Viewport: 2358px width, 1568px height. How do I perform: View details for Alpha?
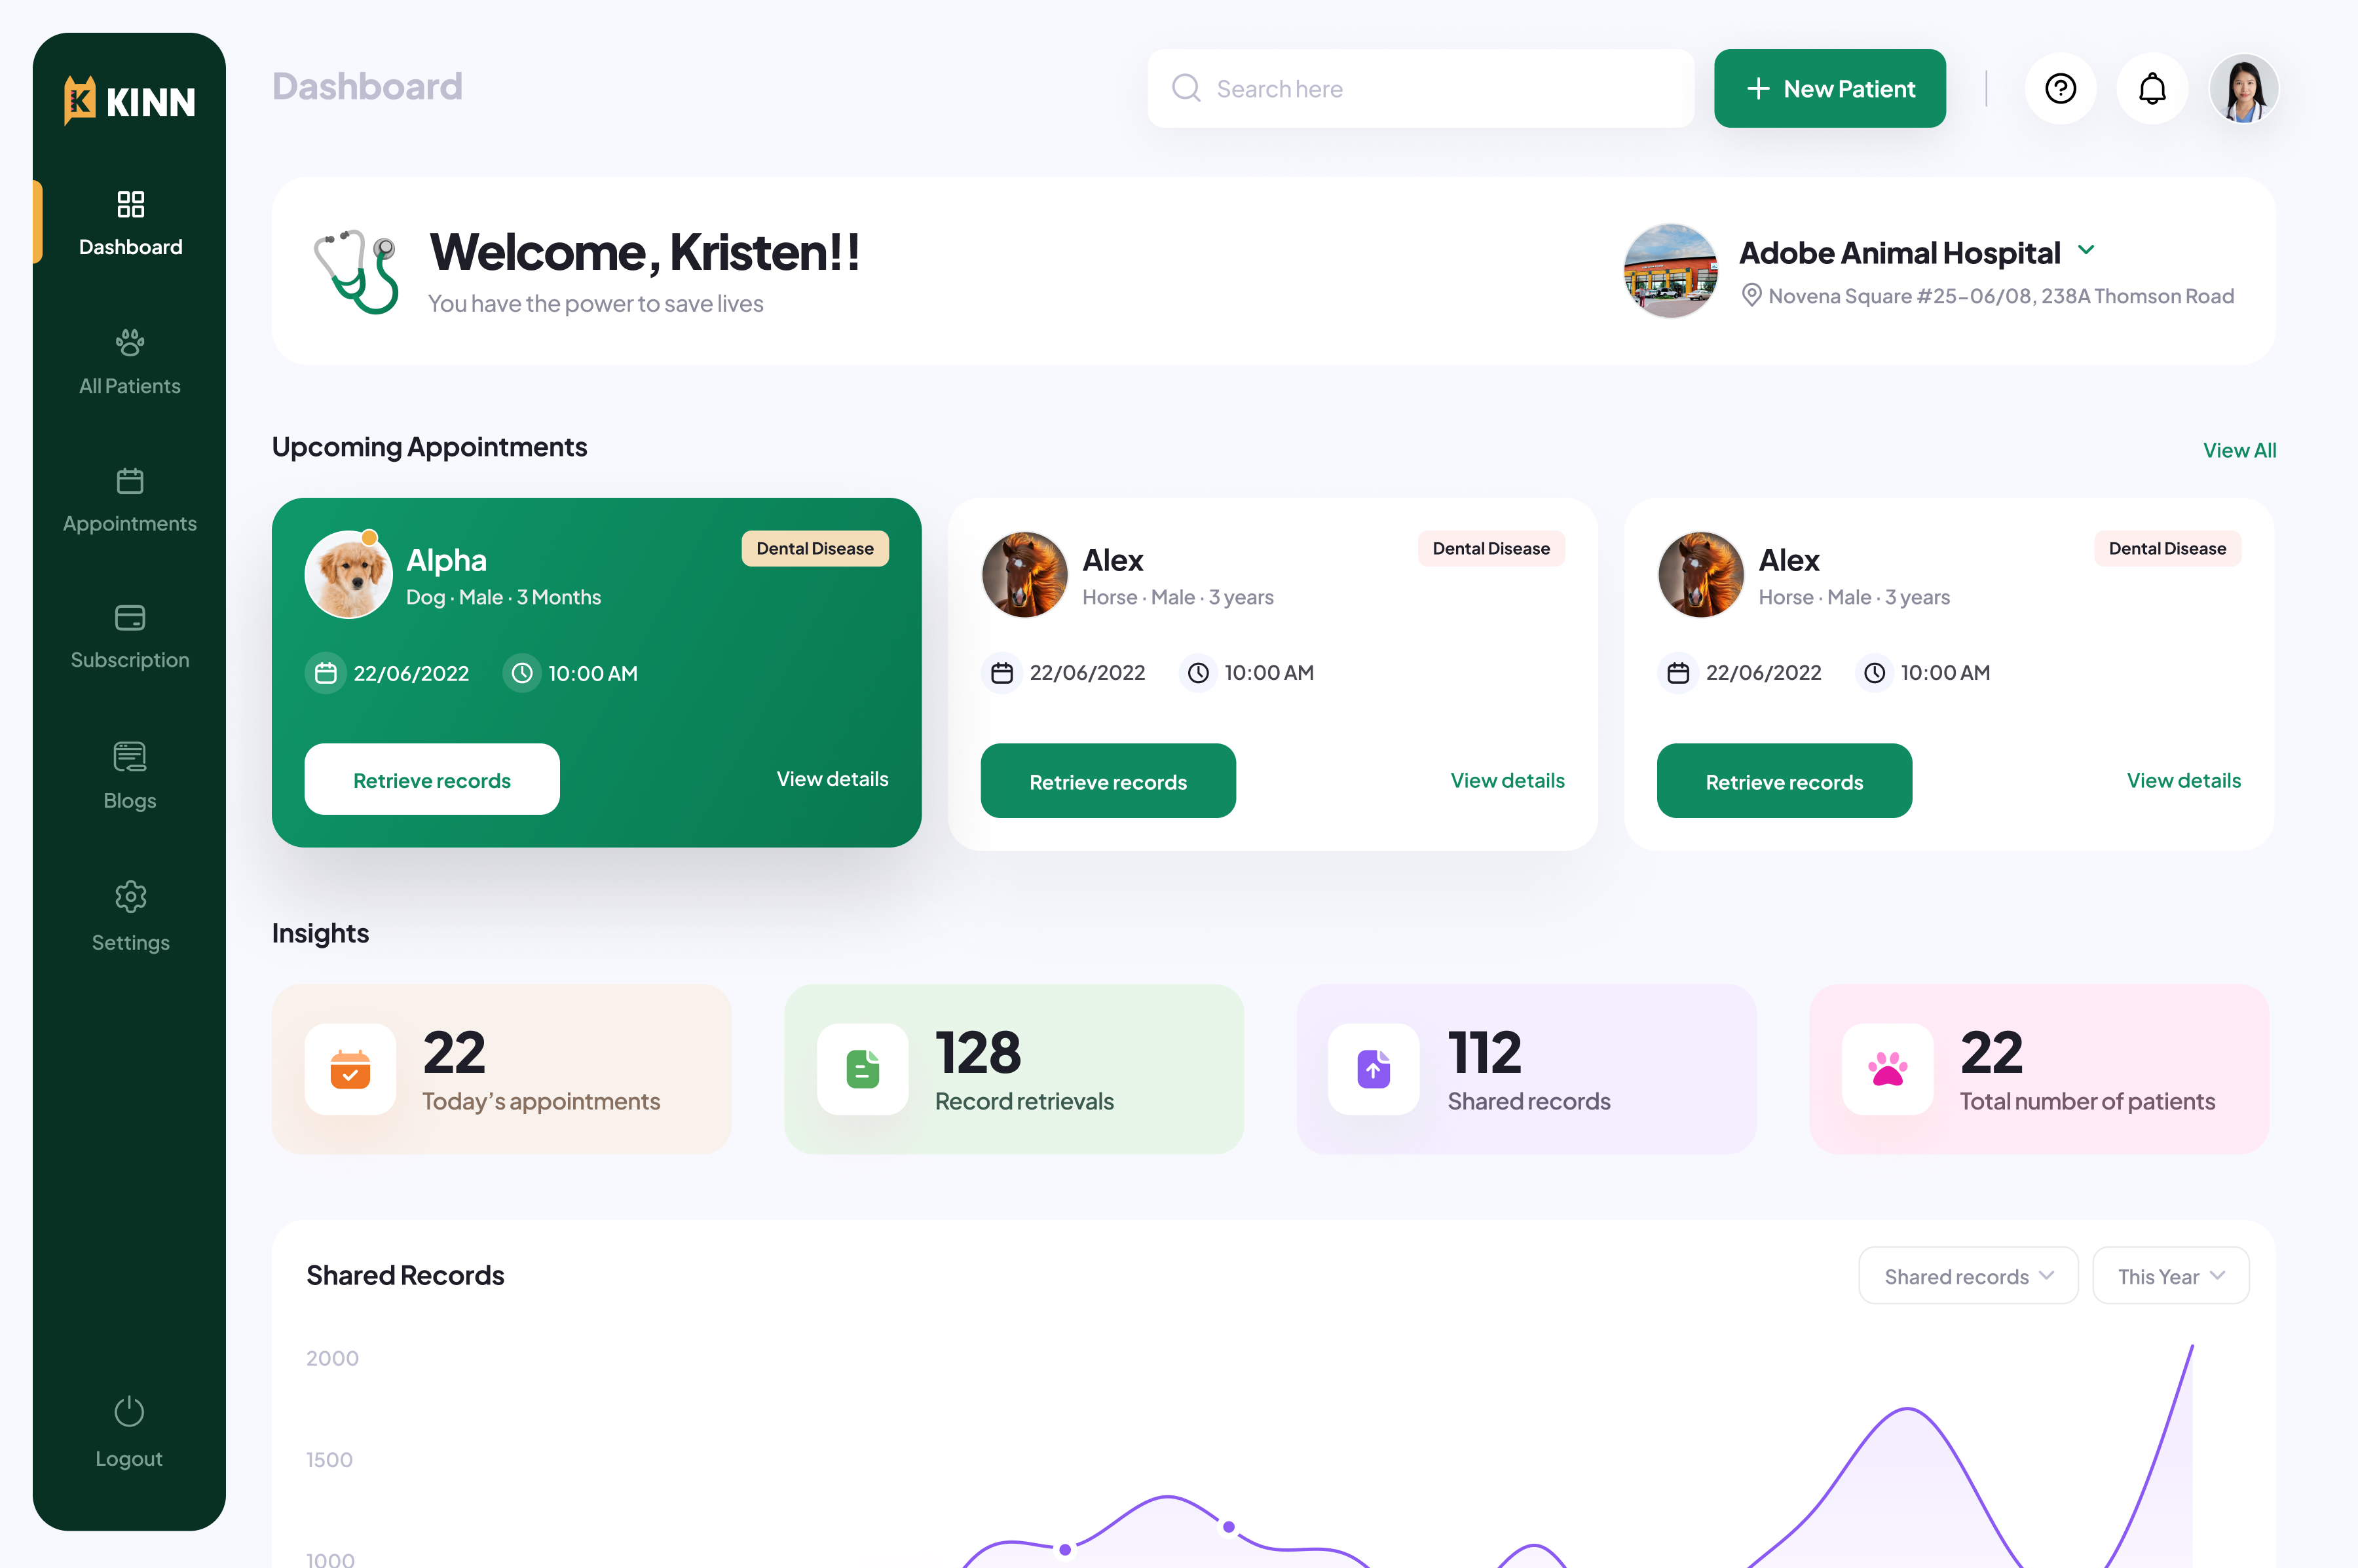coord(832,778)
